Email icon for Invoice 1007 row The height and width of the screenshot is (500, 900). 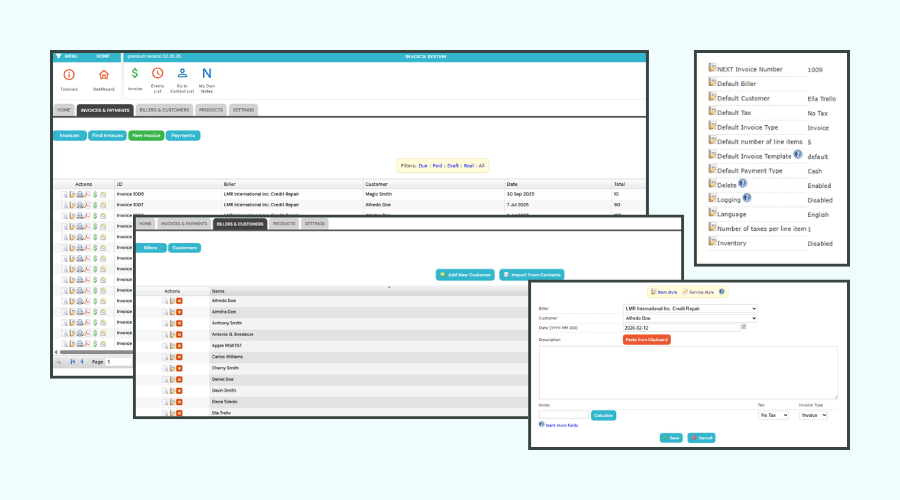103,205
